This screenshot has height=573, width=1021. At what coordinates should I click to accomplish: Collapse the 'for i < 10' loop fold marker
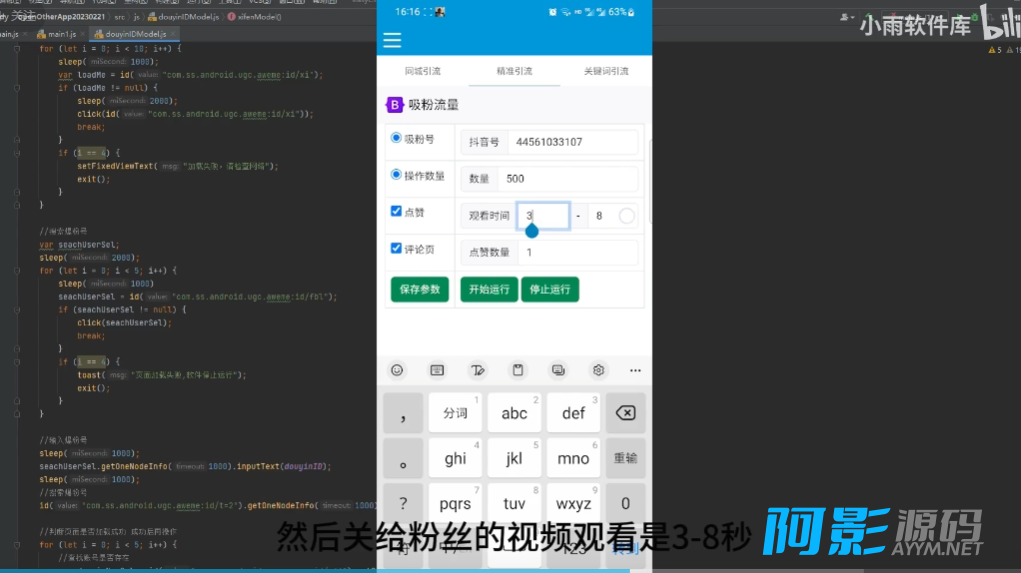tap(17, 49)
